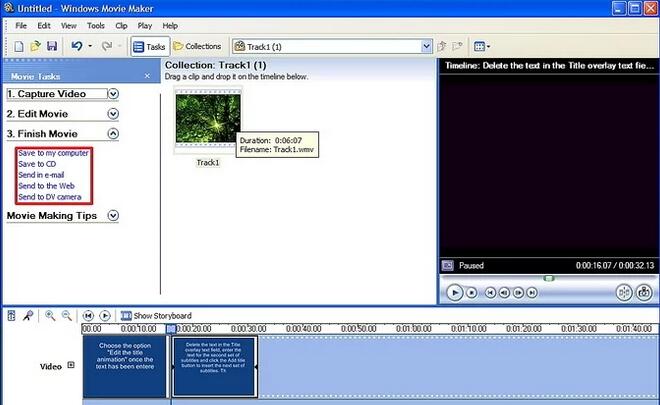The width and height of the screenshot is (660, 405).
Task: Open a project with the folder icon
Action: click(35, 46)
